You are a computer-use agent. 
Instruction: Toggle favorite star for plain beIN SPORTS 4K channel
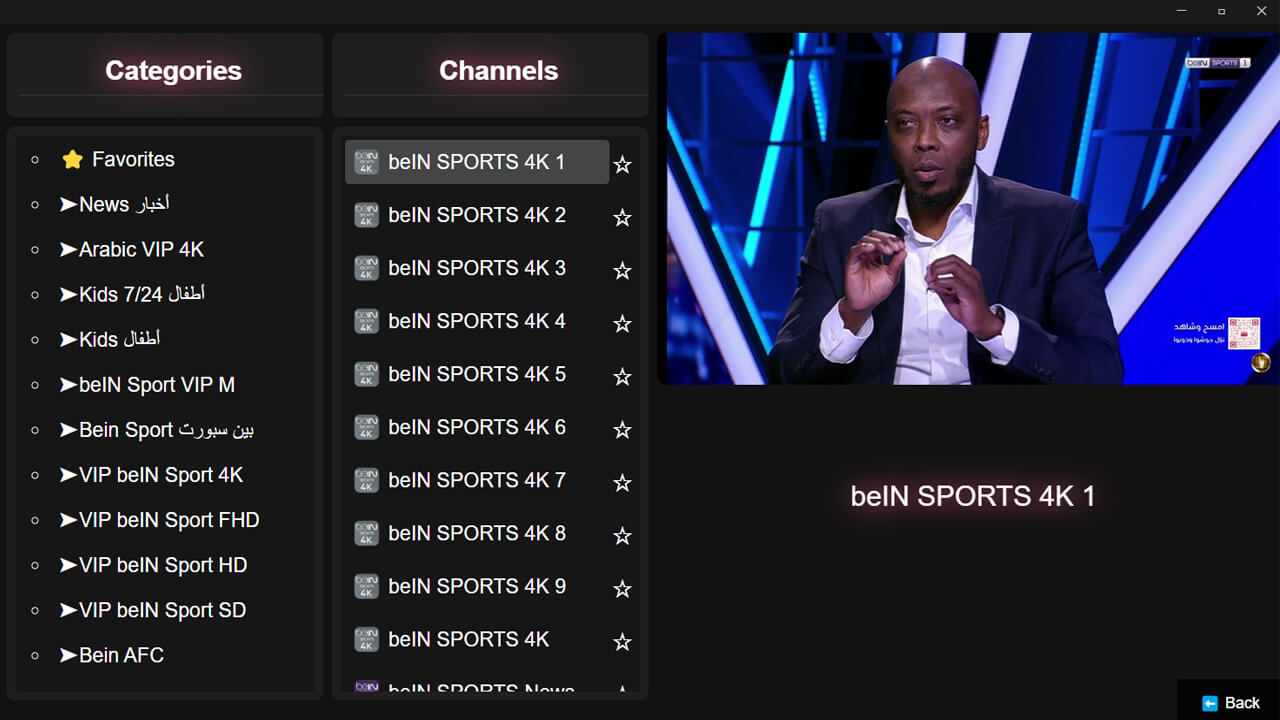point(622,641)
